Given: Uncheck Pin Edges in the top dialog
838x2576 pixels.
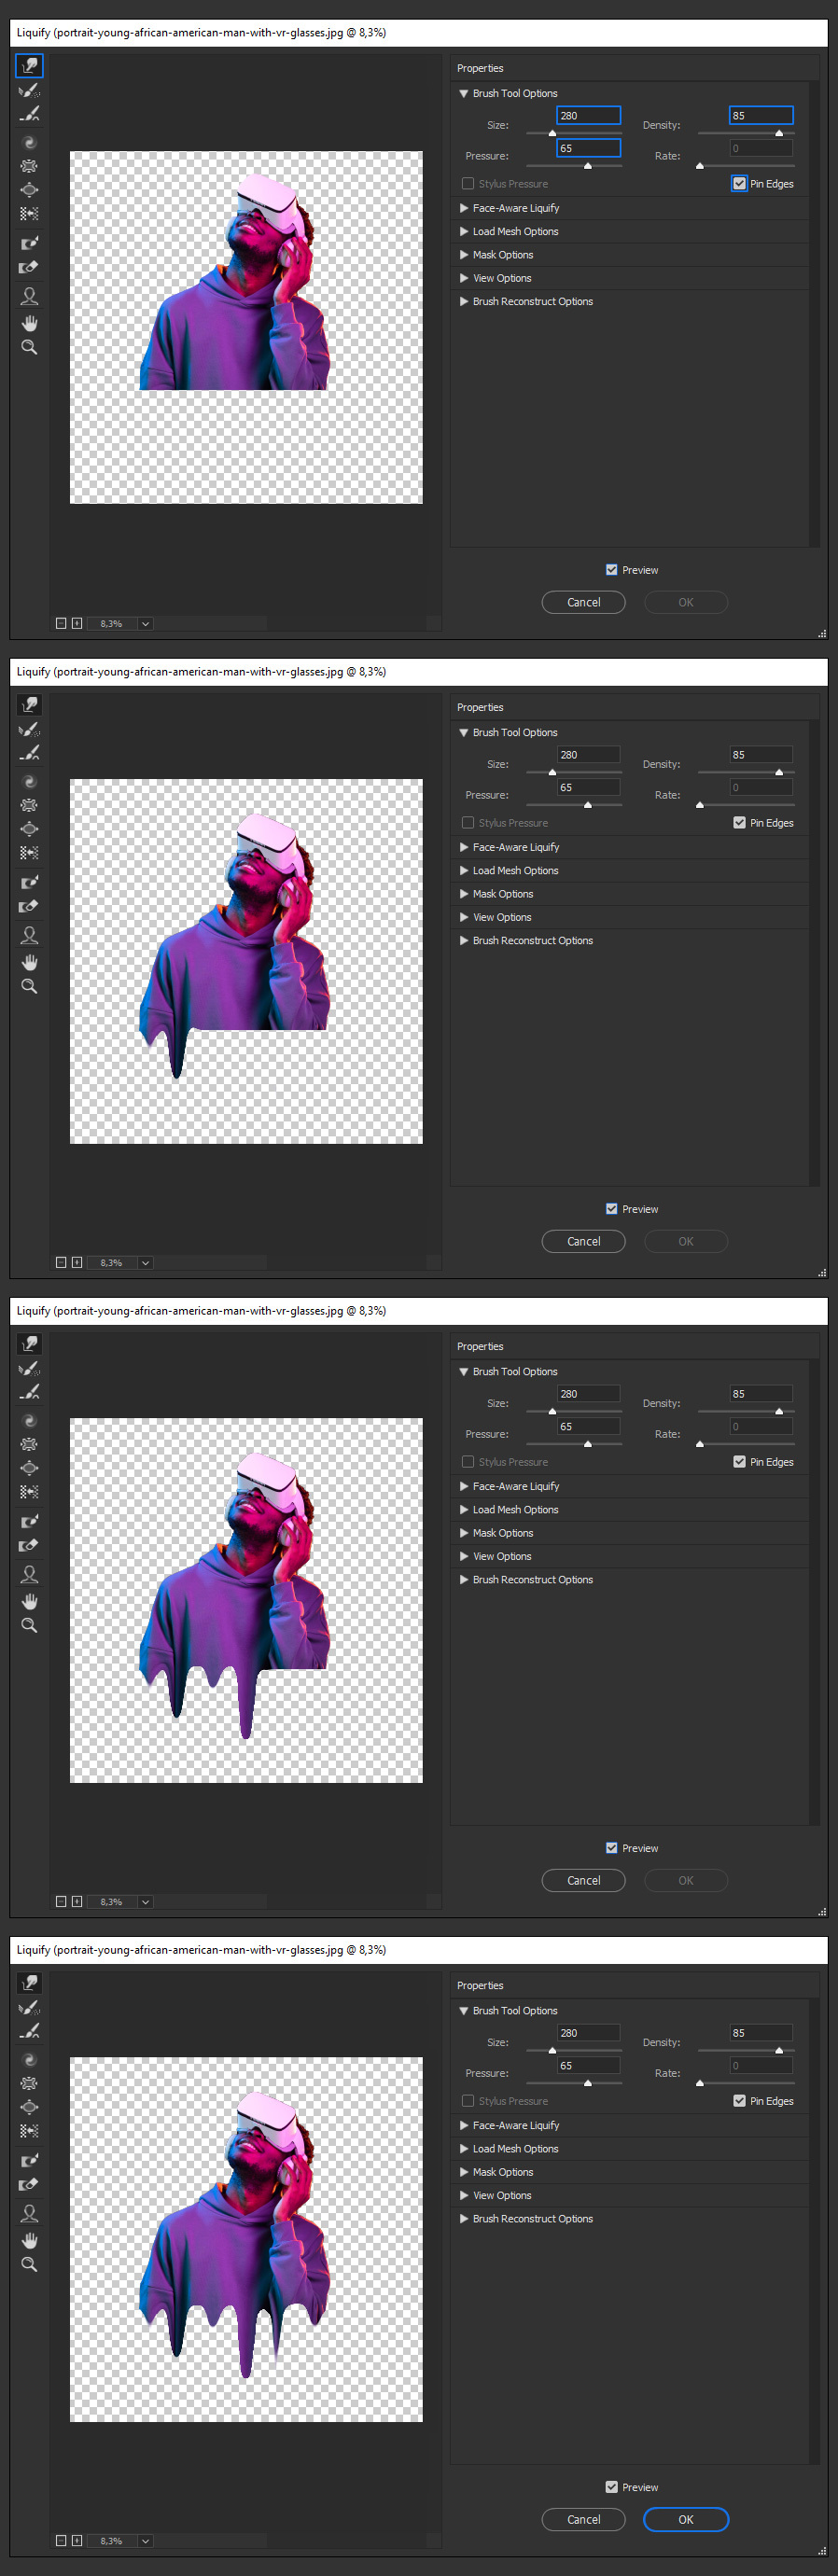Looking at the screenshot, I should point(739,184).
